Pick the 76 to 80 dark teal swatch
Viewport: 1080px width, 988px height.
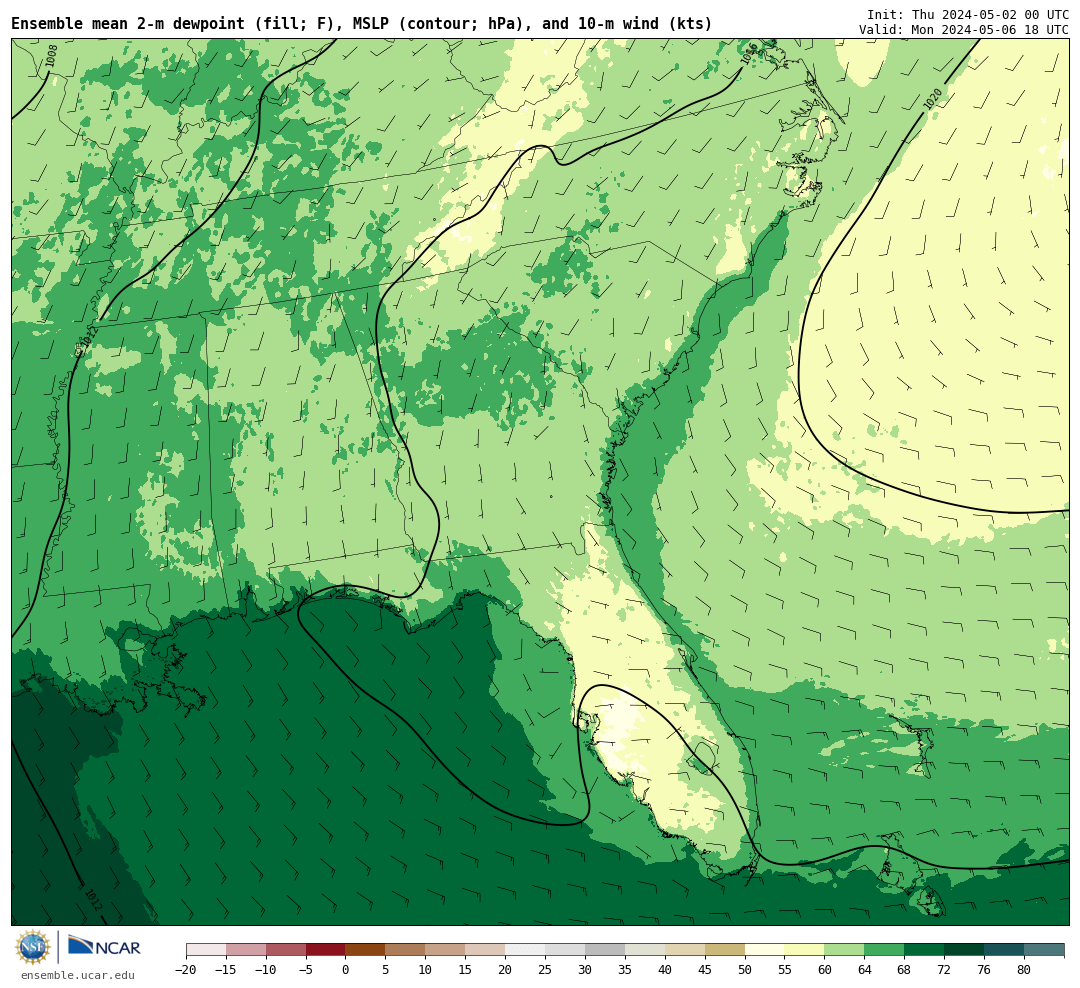1005,950
